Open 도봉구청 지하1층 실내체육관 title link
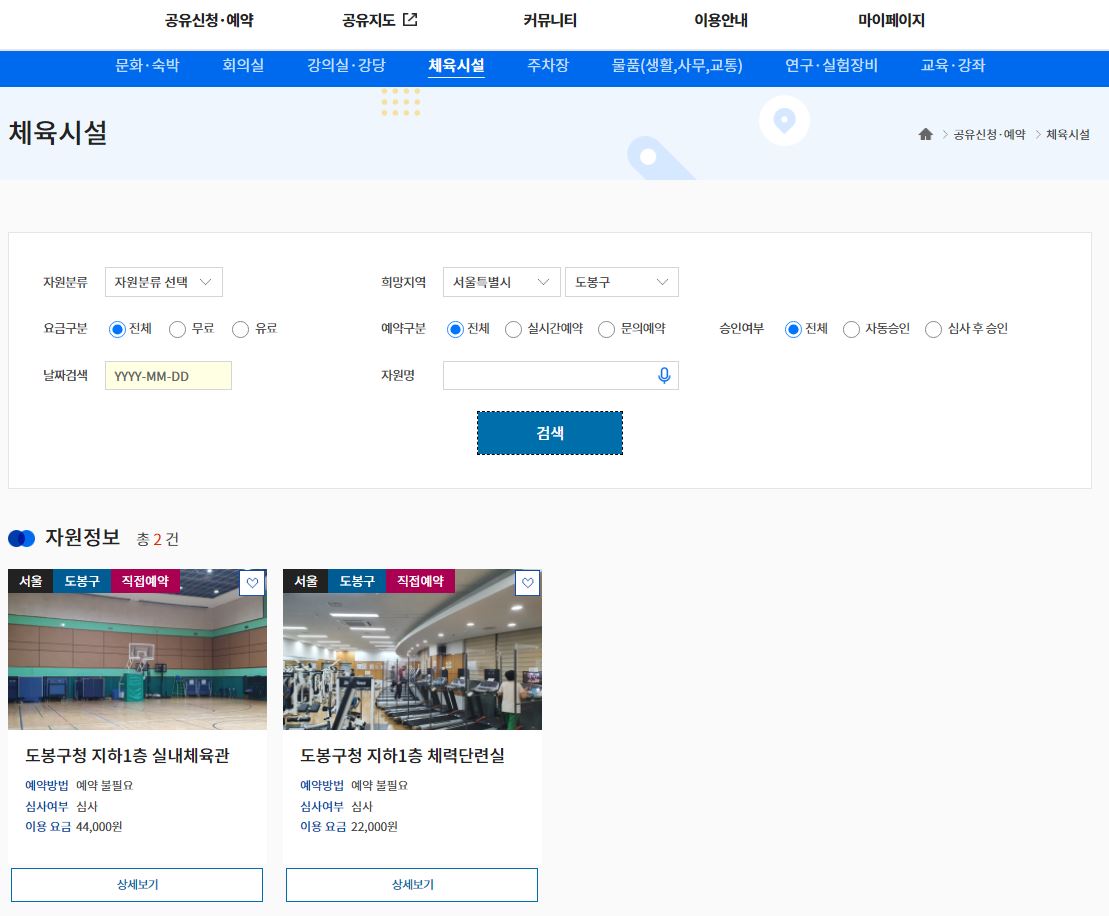The image size is (1109, 916). 127,755
